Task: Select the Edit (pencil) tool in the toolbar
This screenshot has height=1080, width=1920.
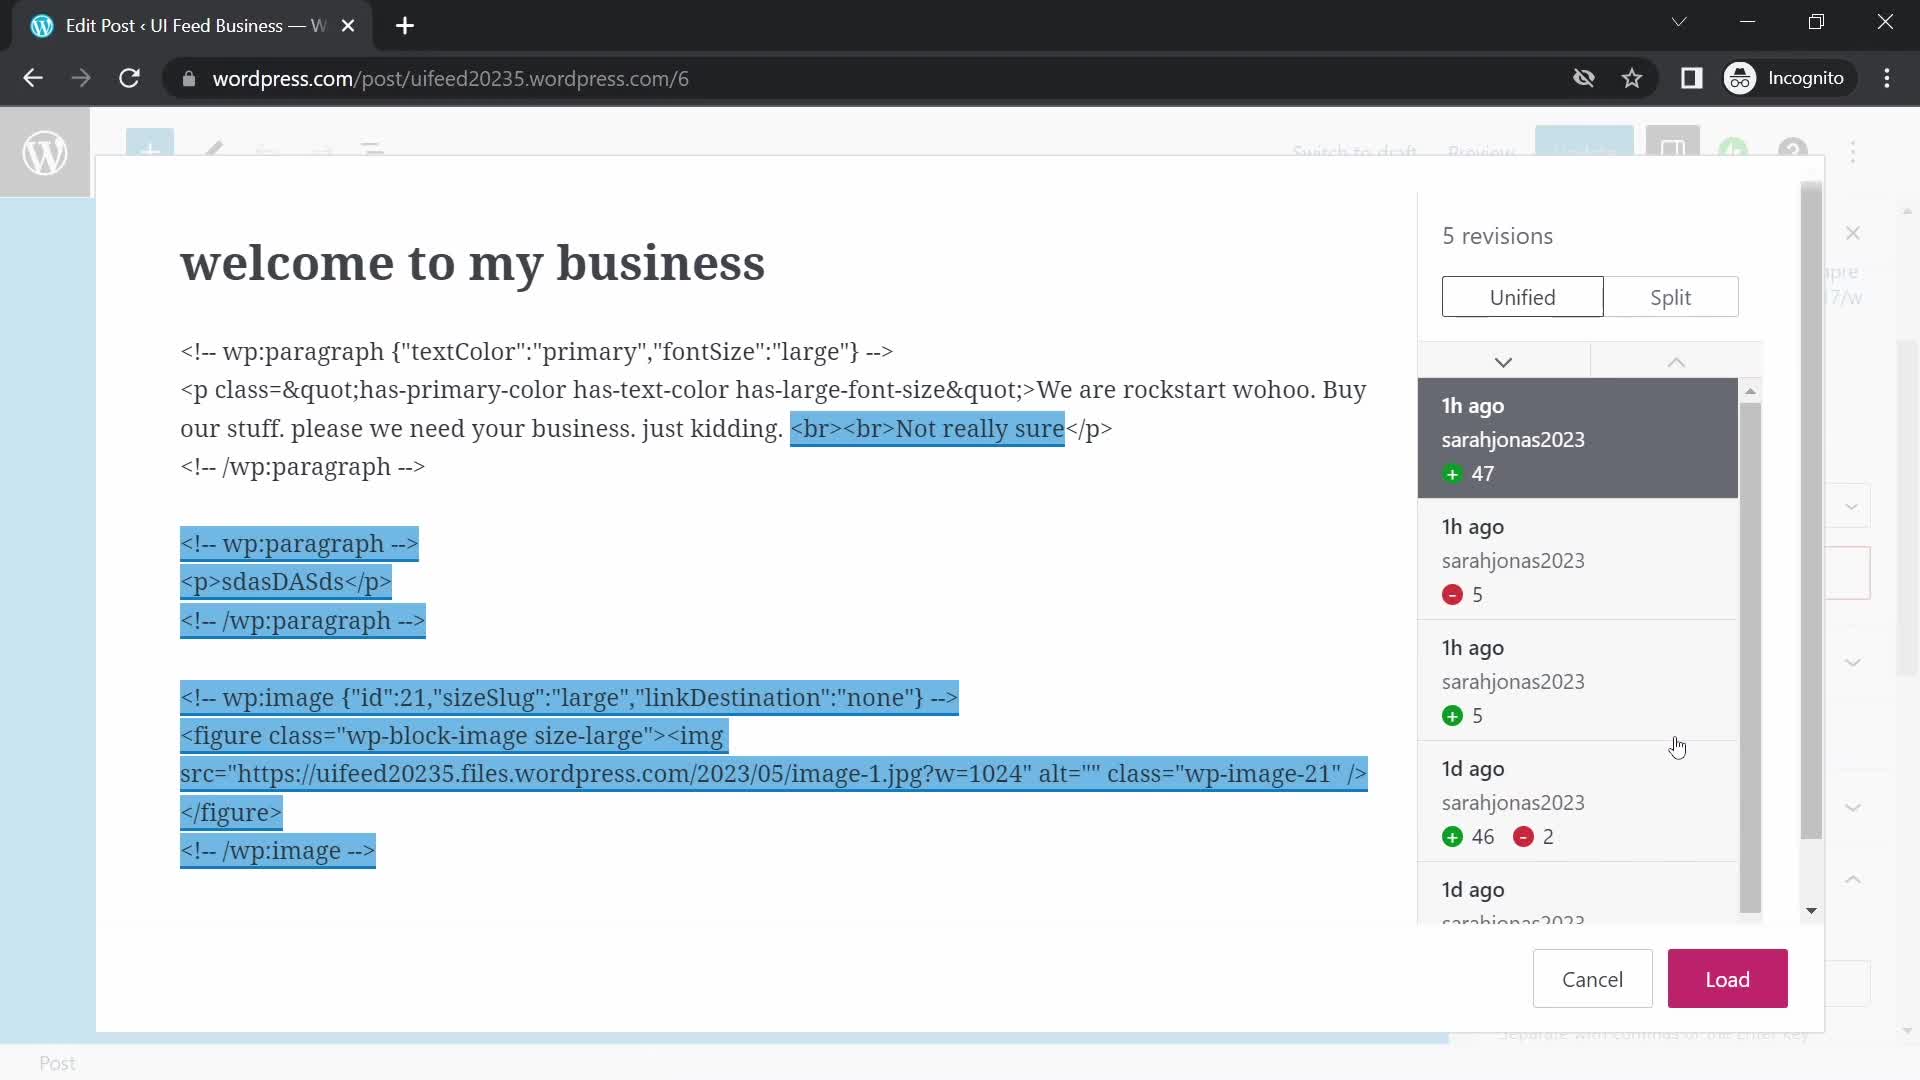Action: pos(213,151)
